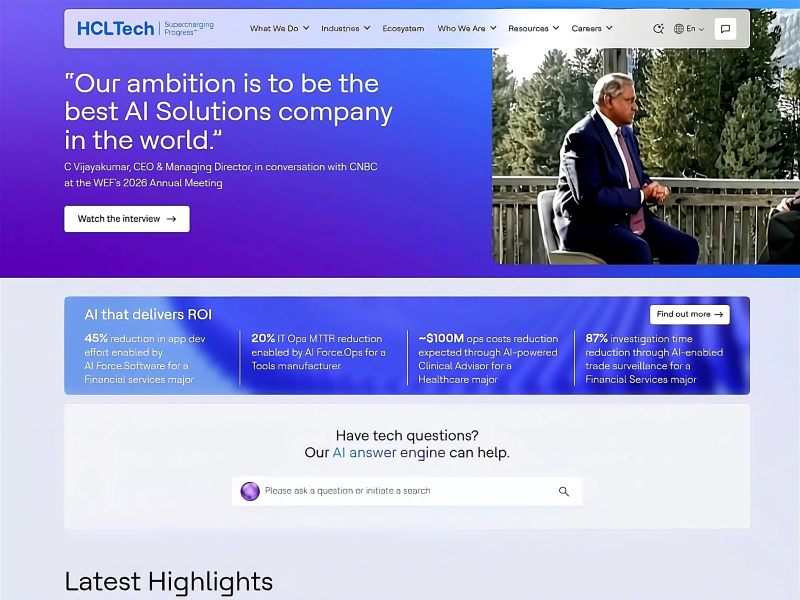Open the Ecosystem menu item

pyautogui.click(x=403, y=29)
